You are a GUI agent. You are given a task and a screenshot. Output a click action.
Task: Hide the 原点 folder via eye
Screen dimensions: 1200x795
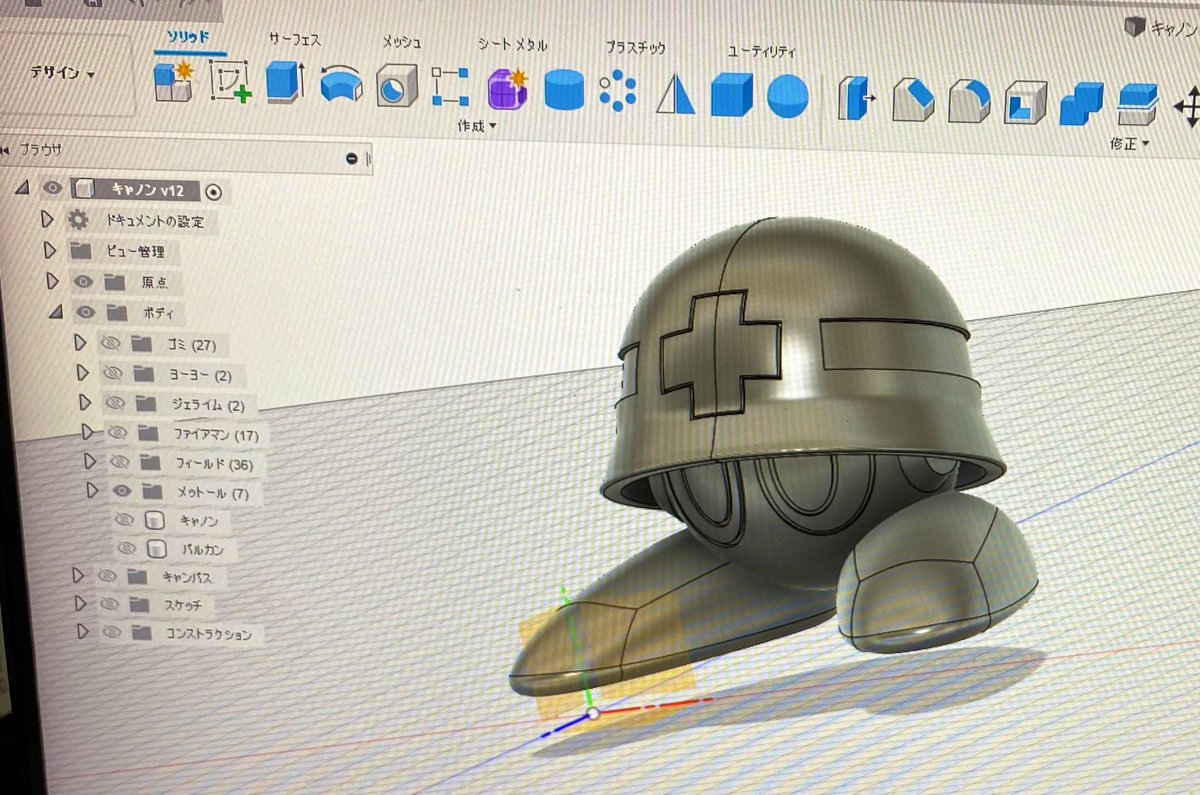(x=83, y=281)
